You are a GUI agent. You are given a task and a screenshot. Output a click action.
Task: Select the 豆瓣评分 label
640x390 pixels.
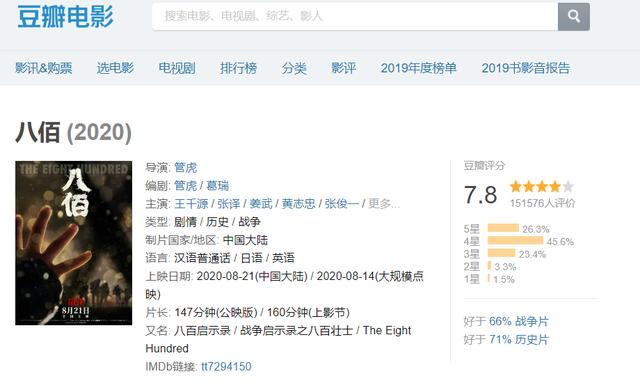pos(484,166)
